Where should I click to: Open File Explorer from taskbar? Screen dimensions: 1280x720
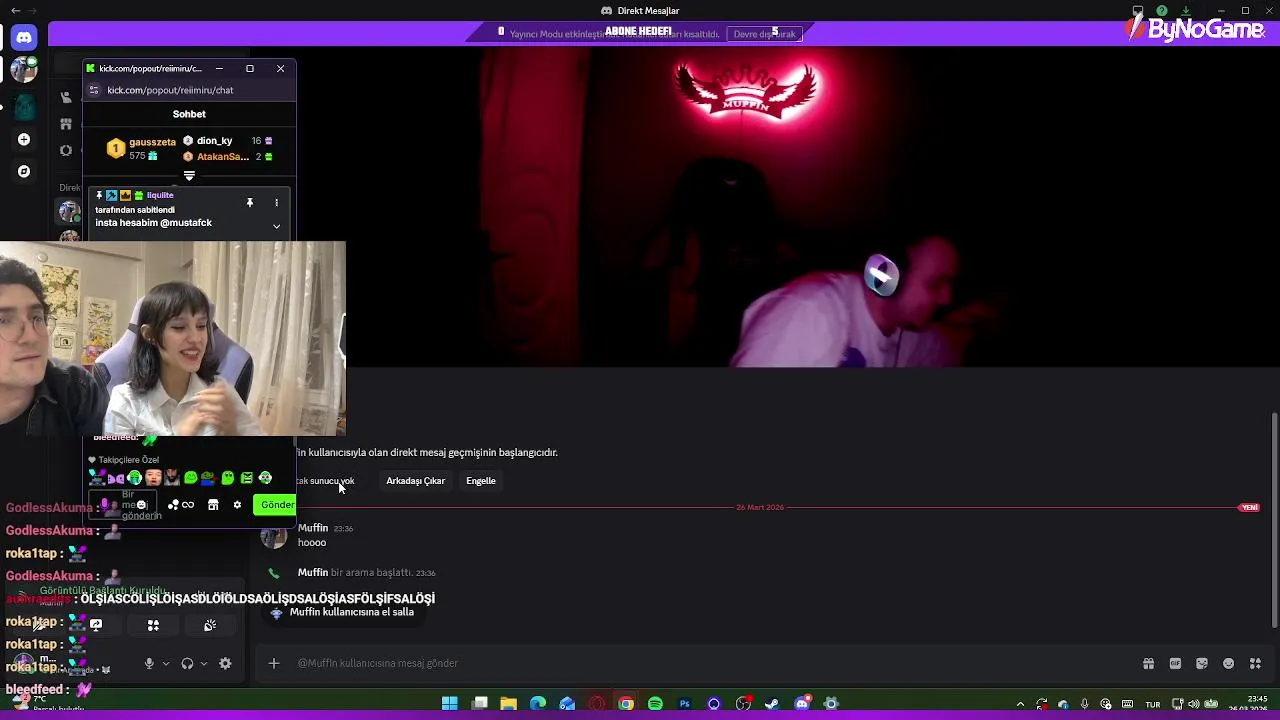click(508, 704)
